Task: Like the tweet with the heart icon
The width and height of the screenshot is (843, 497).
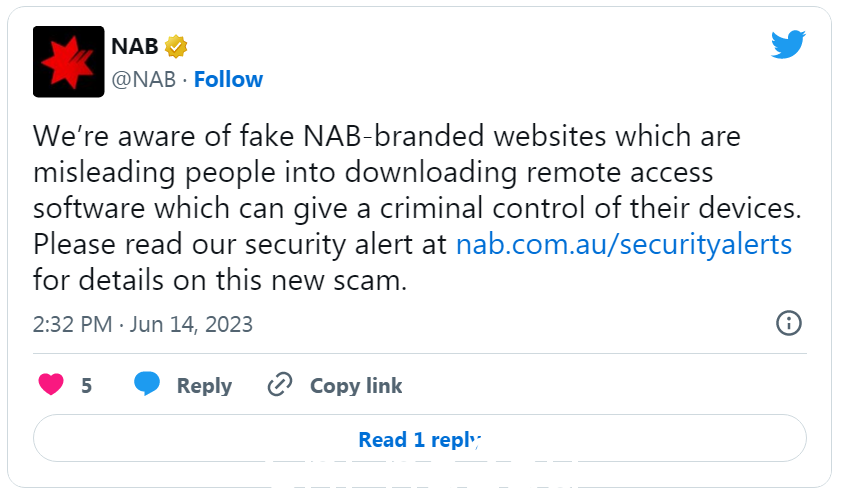Action: point(51,385)
